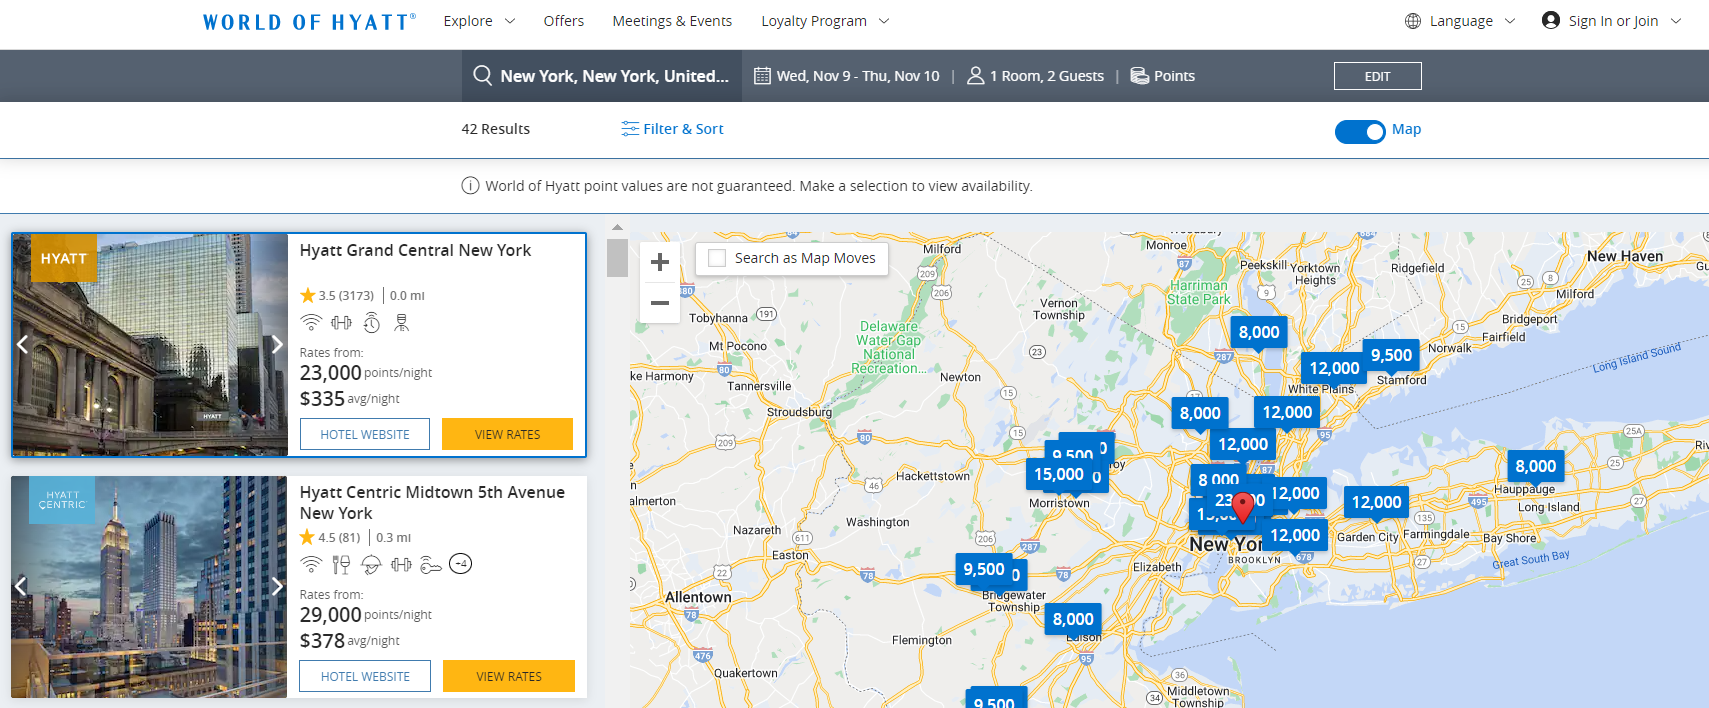Click Hyatt Centric Midtown 5th Avenue title

click(432, 503)
